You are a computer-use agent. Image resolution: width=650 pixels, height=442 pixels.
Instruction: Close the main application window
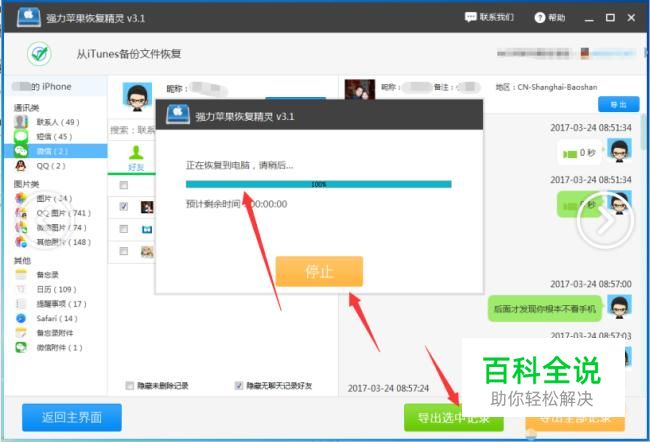[x=631, y=18]
